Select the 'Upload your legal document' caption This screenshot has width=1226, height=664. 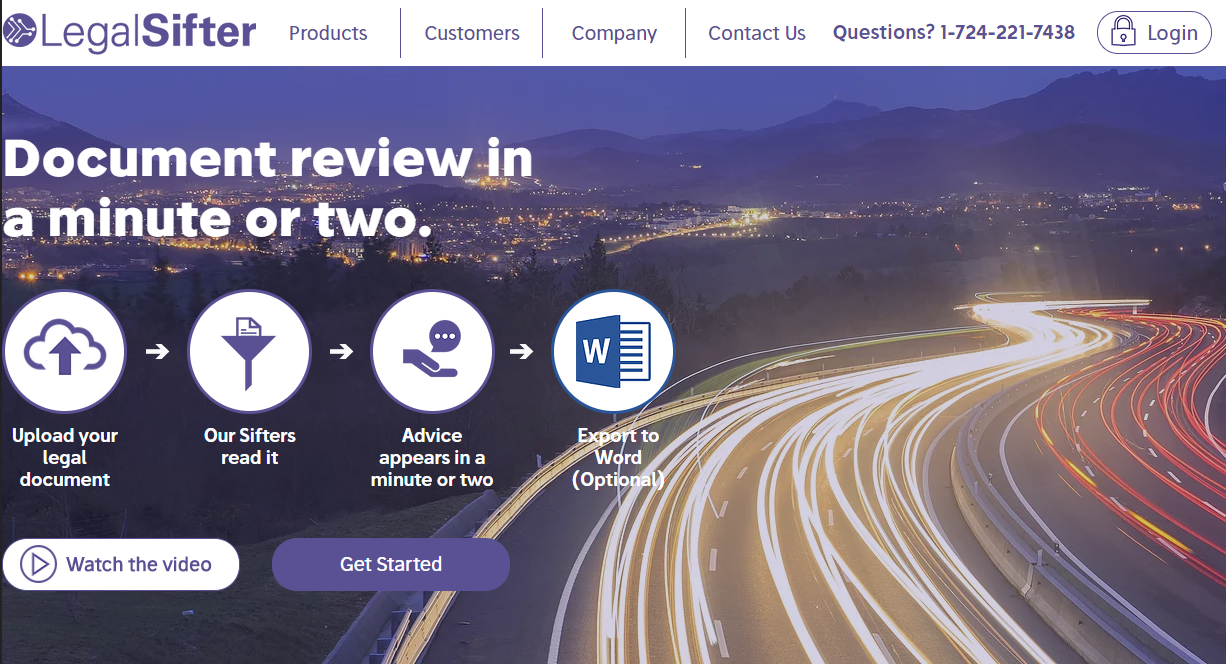coord(65,457)
